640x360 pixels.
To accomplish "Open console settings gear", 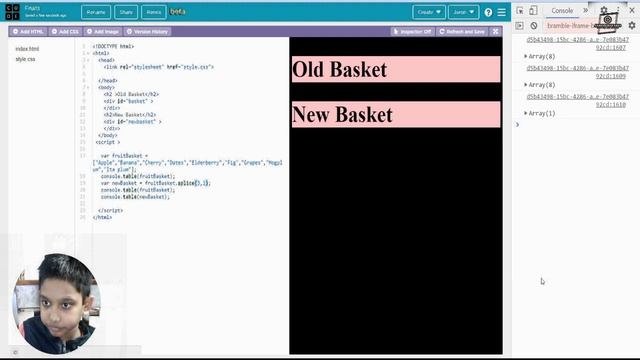I will 632,26.
